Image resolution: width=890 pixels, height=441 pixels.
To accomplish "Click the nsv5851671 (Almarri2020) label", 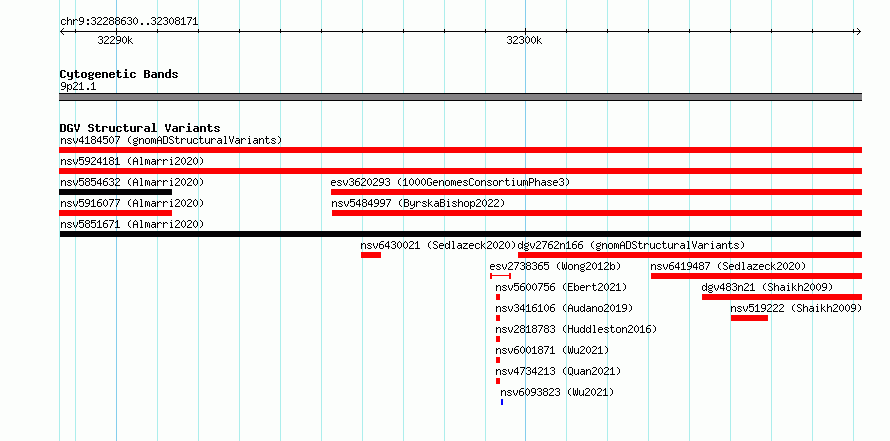I will (x=132, y=224).
